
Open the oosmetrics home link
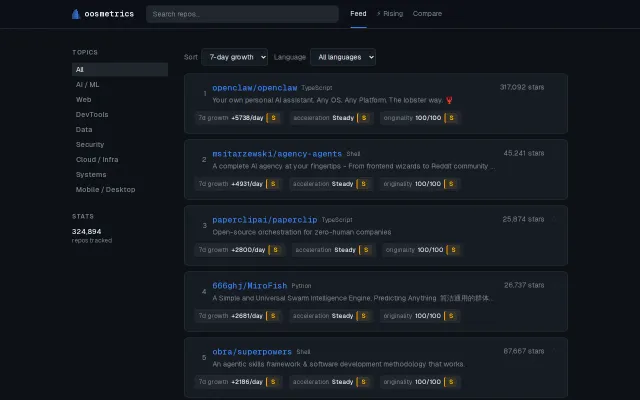(x=103, y=14)
